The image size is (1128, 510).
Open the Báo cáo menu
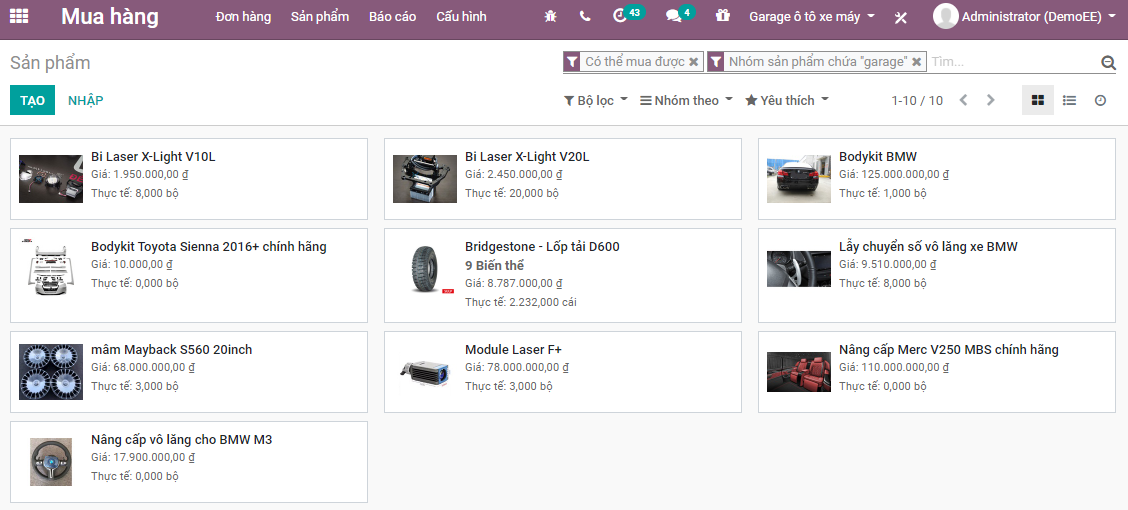pos(392,17)
